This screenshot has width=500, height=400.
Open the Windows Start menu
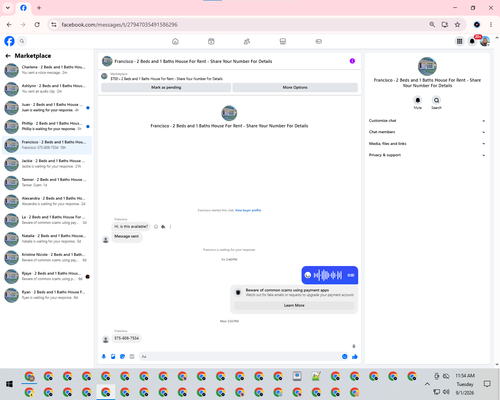tap(9, 384)
